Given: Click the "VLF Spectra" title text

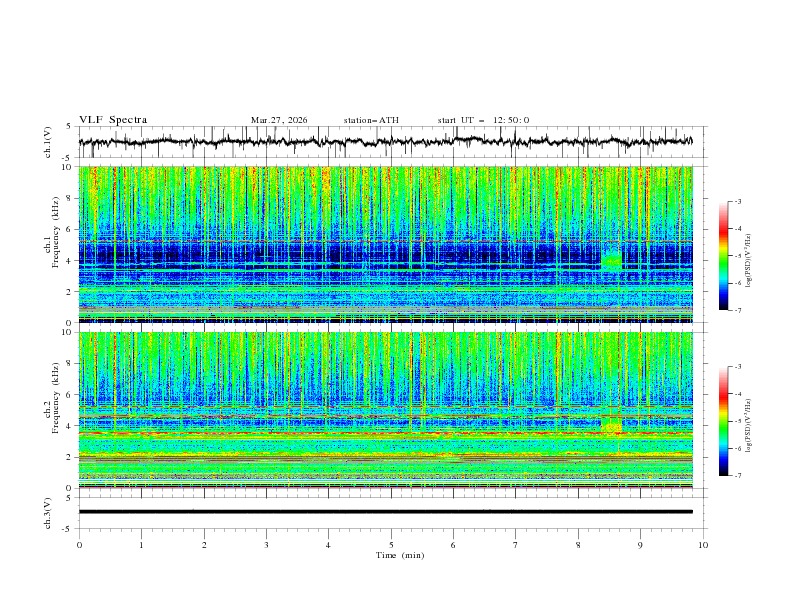Looking at the screenshot, I should (x=113, y=120).
